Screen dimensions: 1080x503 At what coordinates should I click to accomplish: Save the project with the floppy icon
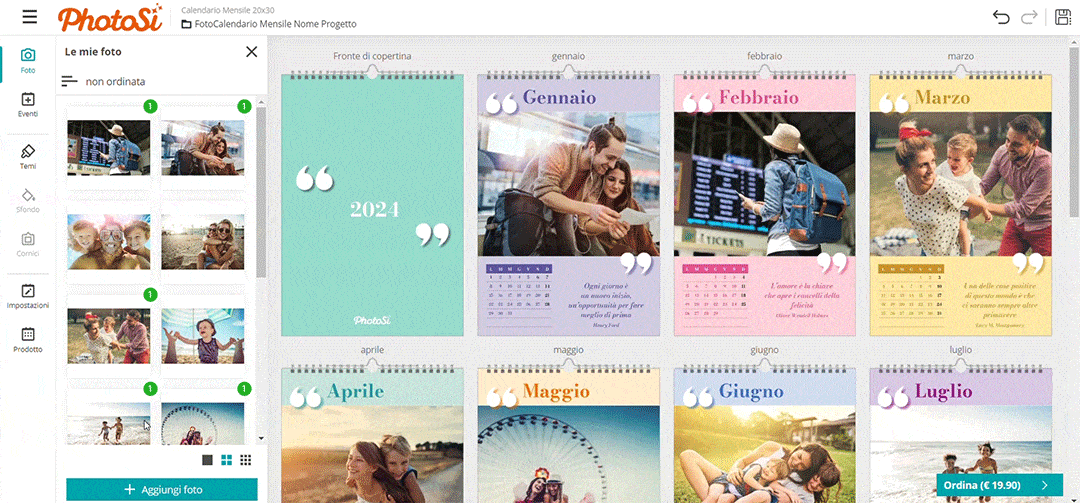coord(1063,17)
